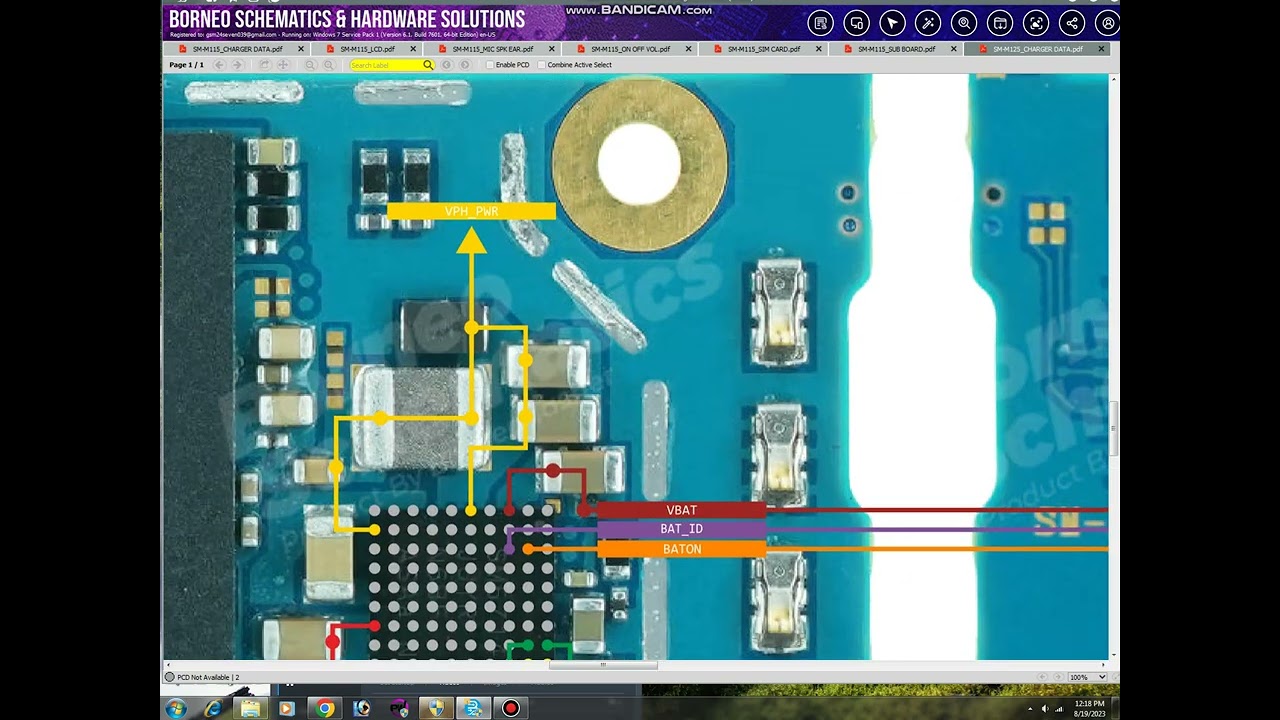The width and height of the screenshot is (1280, 720).
Task: Click the Search Label magnifier icon
Action: pyautogui.click(x=428, y=65)
